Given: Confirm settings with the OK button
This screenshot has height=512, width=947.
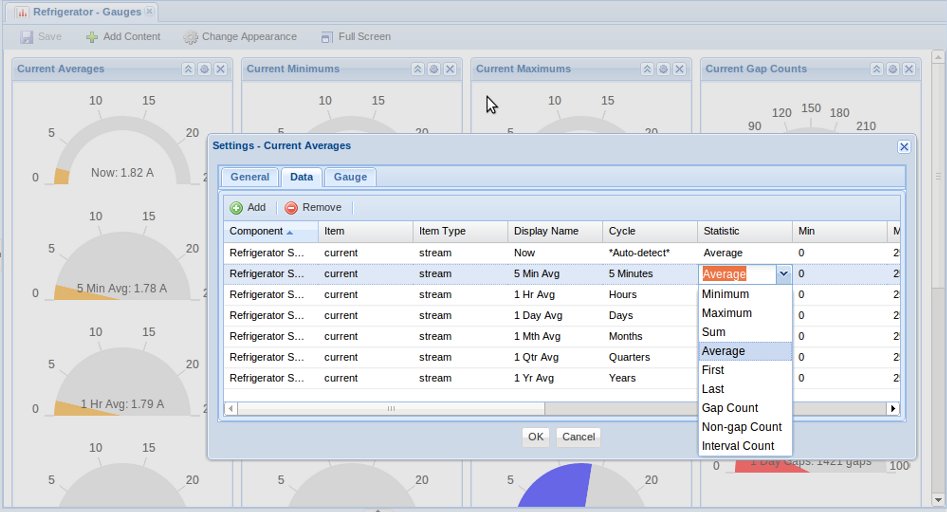Looking at the screenshot, I should pyautogui.click(x=536, y=437).
